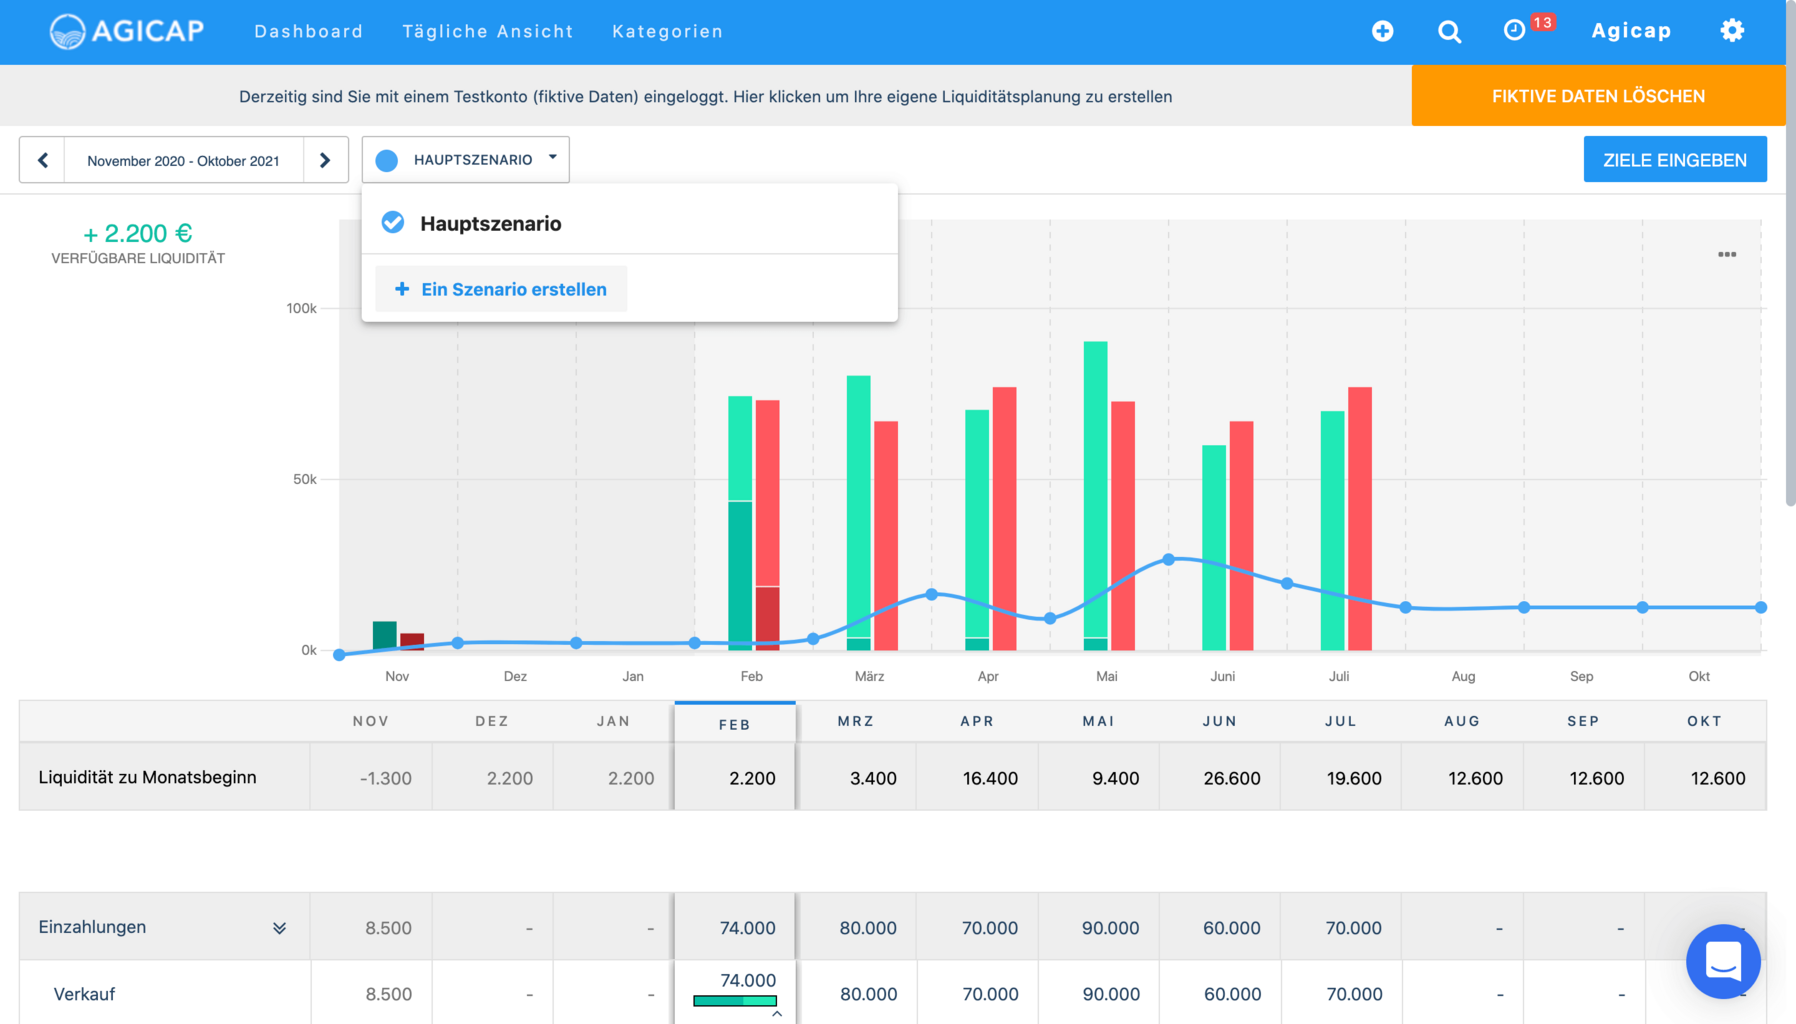Switch to Tägliche Ansicht tab

pyautogui.click(x=488, y=31)
